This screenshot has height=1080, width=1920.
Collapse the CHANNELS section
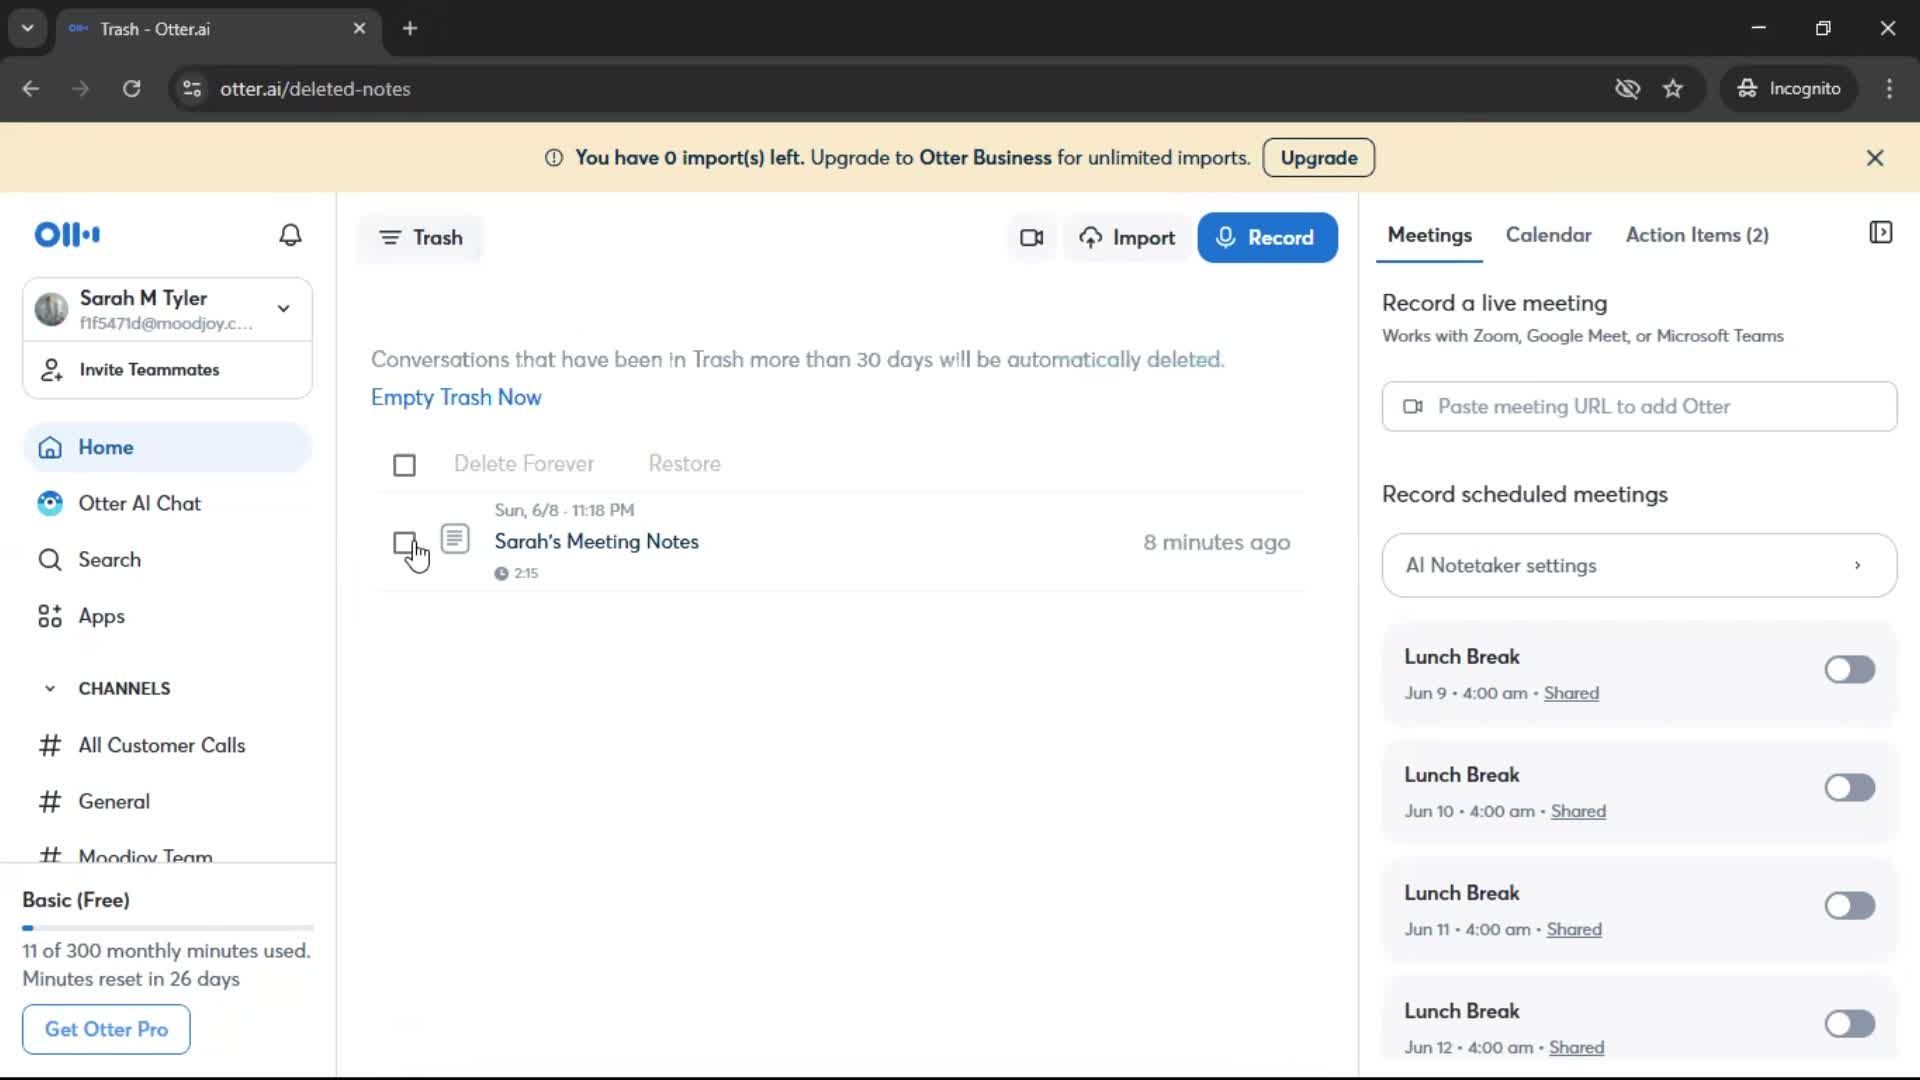tap(50, 688)
